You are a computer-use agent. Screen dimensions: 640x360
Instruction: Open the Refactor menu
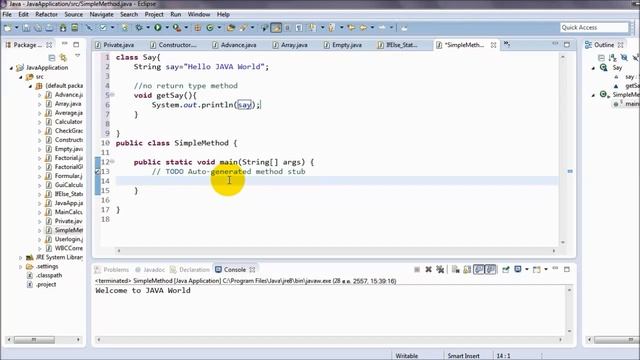click(x=46, y=14)
